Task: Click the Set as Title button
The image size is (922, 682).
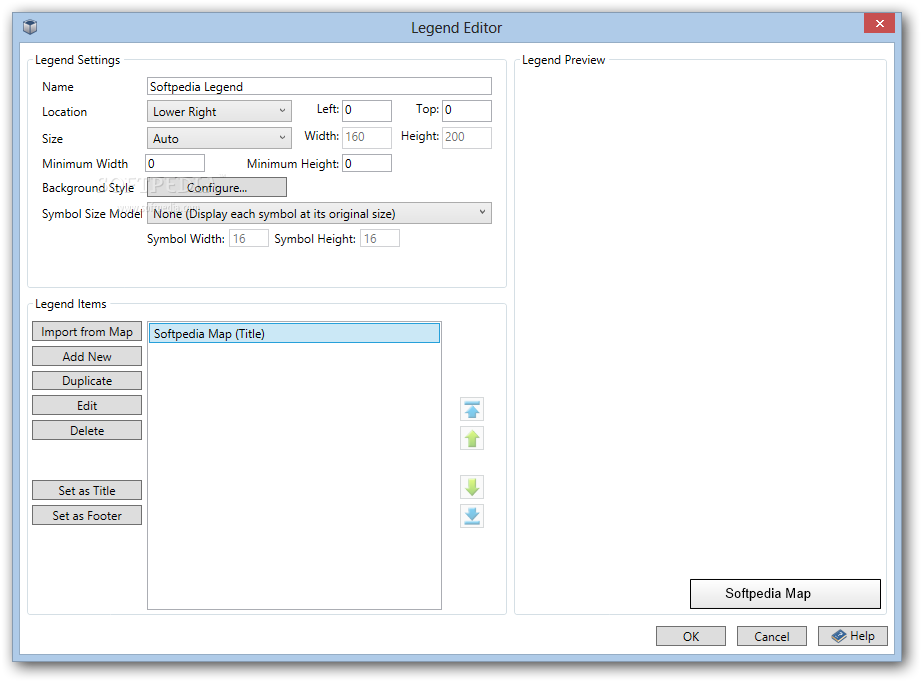Action: click(x=87, y=490)
